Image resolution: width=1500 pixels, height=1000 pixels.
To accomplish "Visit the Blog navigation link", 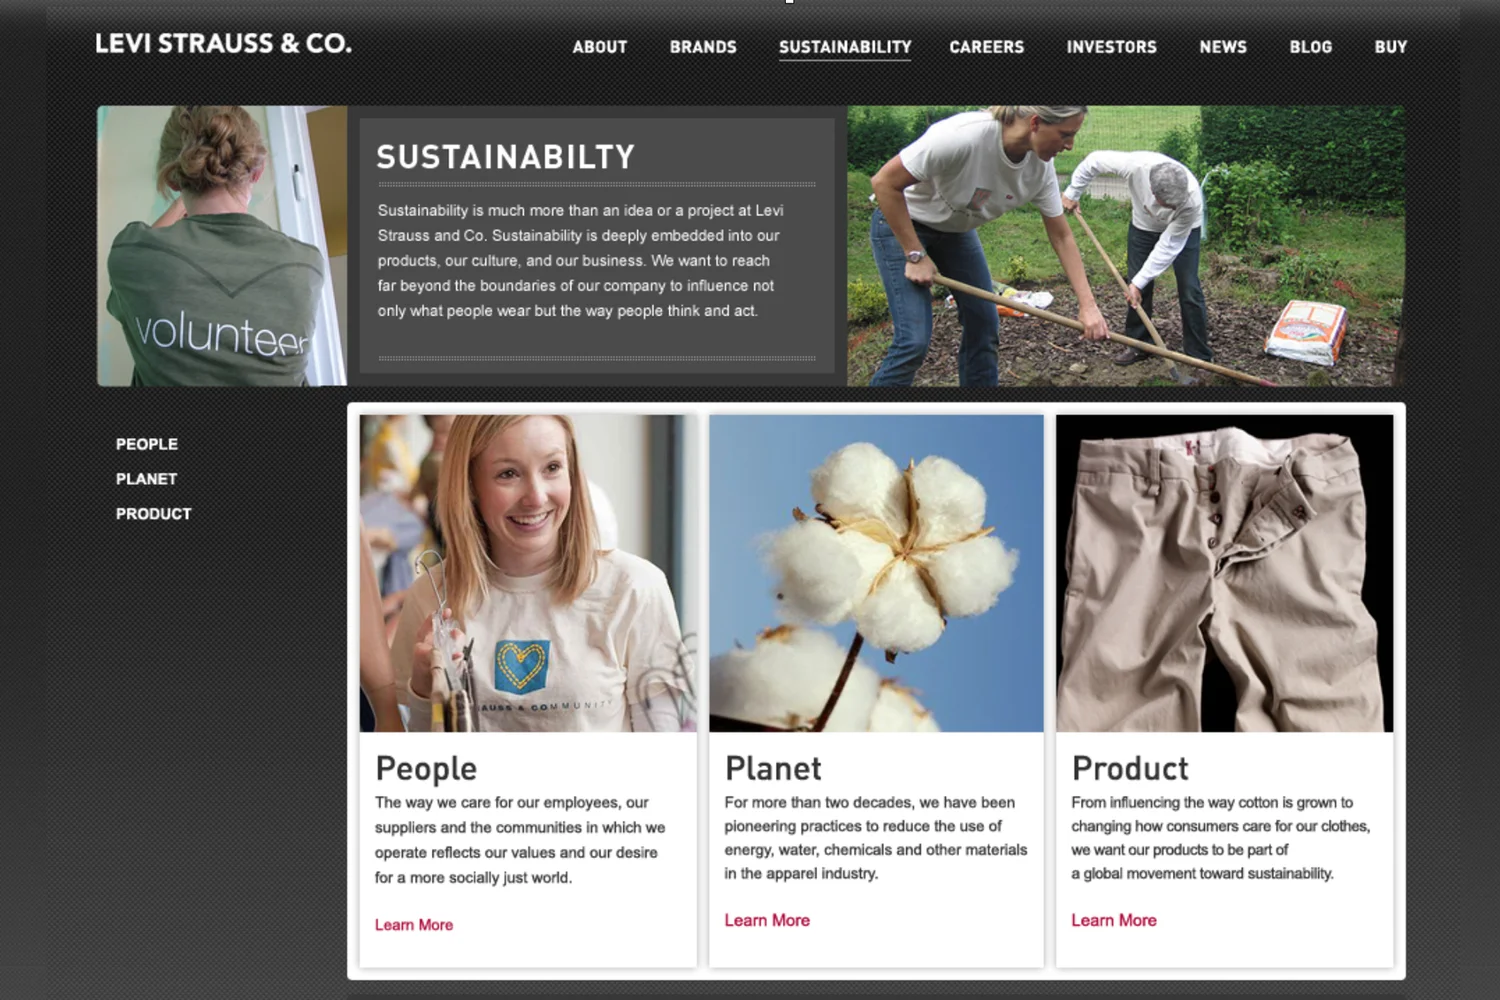I will click(x=1311, y=47).
